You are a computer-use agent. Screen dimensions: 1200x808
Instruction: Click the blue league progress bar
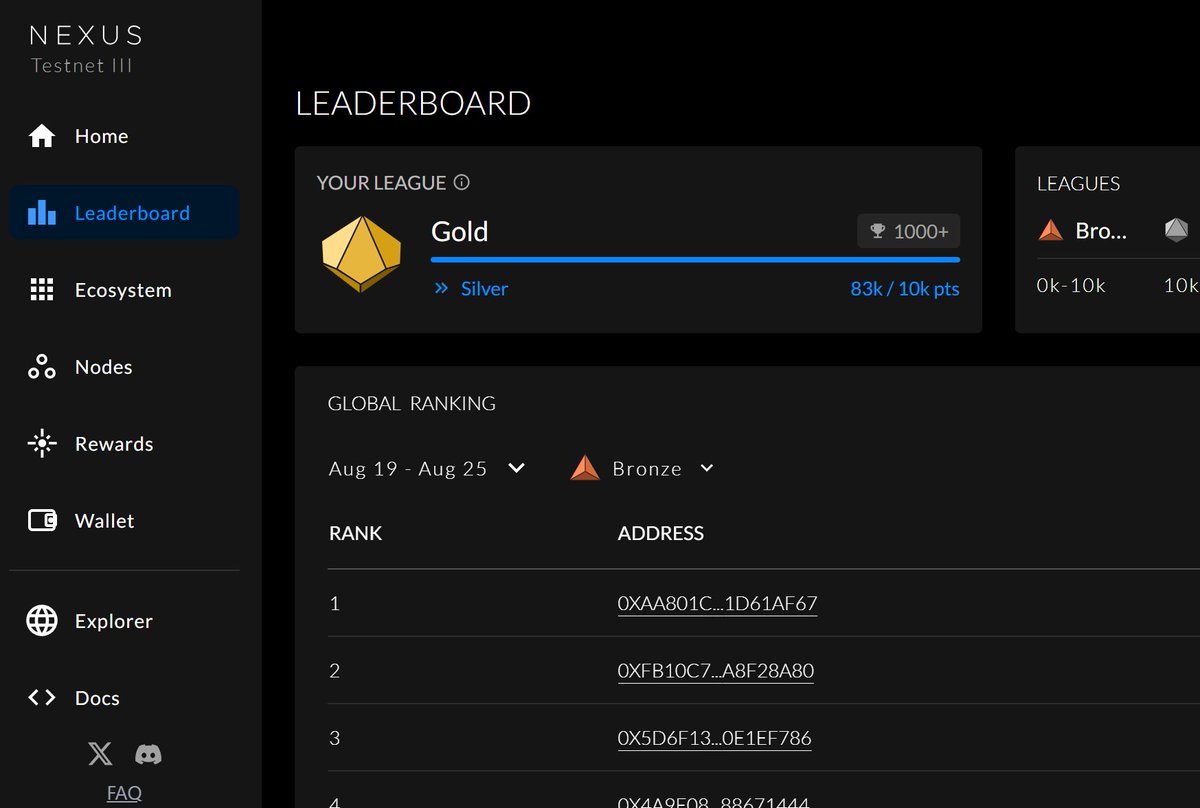(695, 259)
